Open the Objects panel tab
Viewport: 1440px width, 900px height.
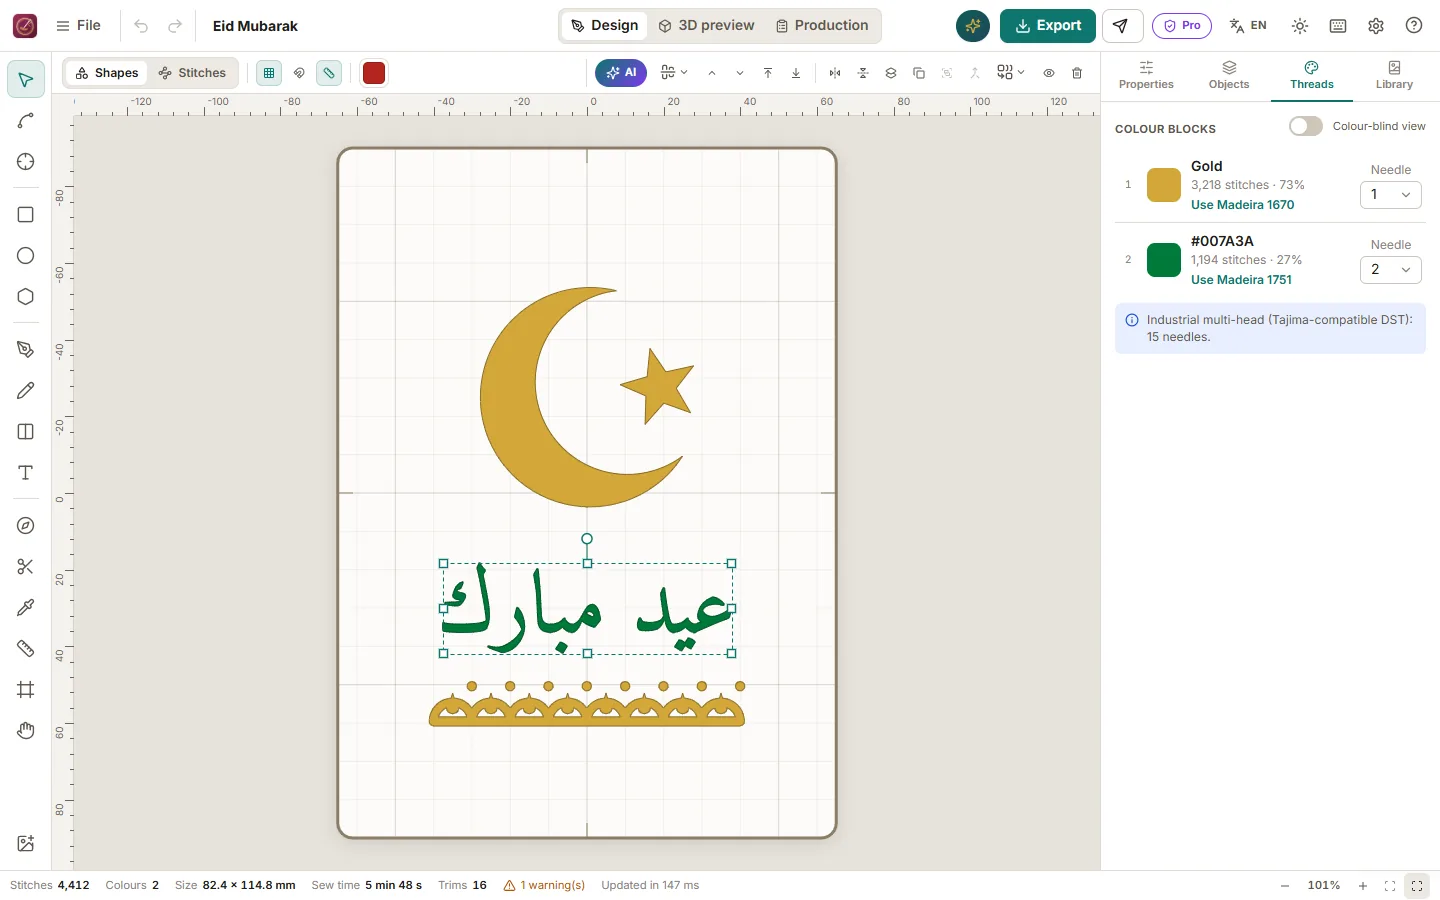coord(1229,76)
